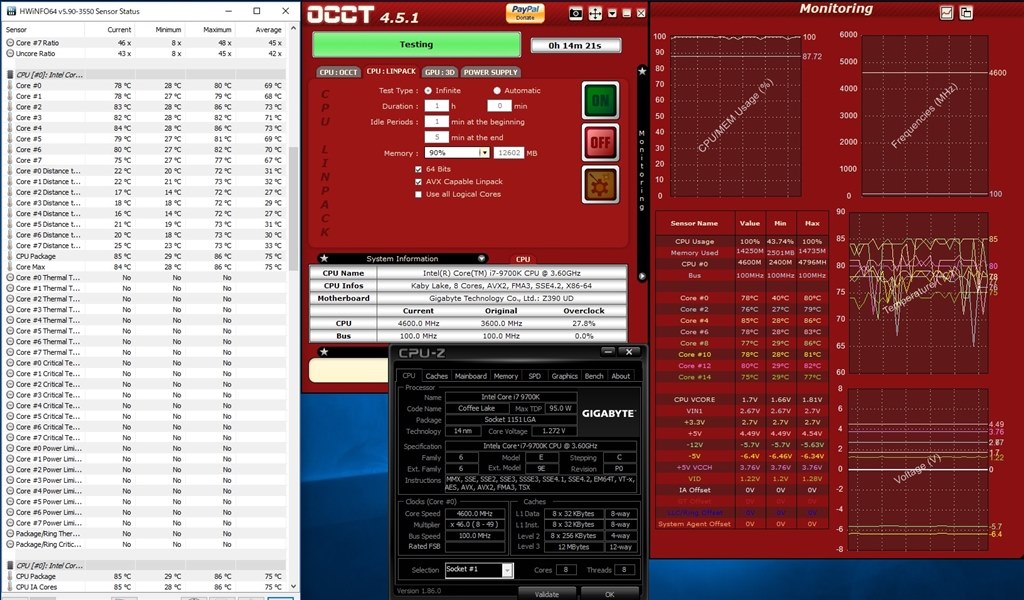The height and width of the screenshot is (600, 1024).
Task: Start the test with green ON button
Action: click(600, 101)
